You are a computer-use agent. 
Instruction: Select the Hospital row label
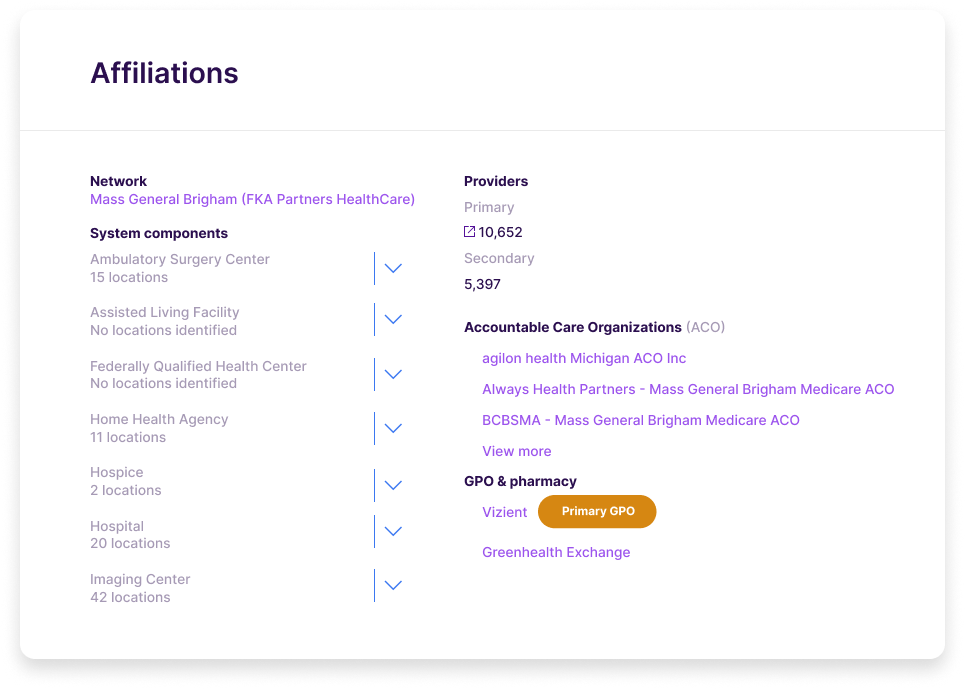[117, 527]
